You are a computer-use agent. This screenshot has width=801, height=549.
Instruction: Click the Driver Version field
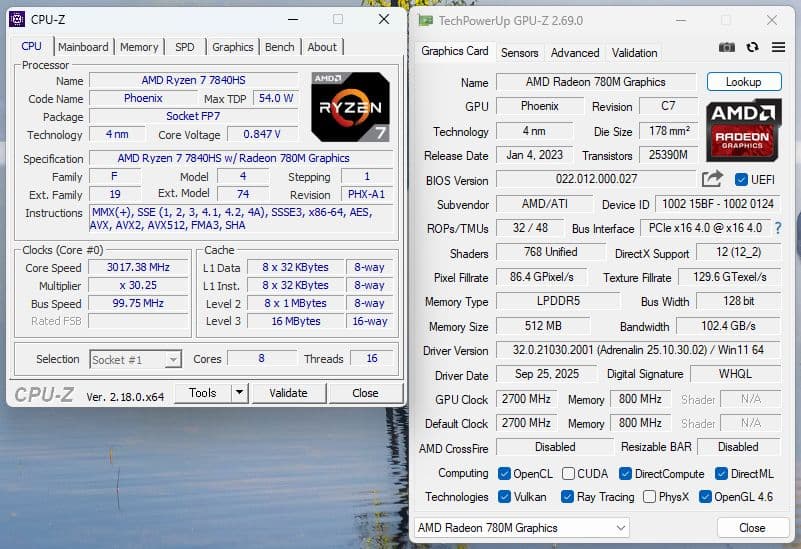tap(638, 350)
